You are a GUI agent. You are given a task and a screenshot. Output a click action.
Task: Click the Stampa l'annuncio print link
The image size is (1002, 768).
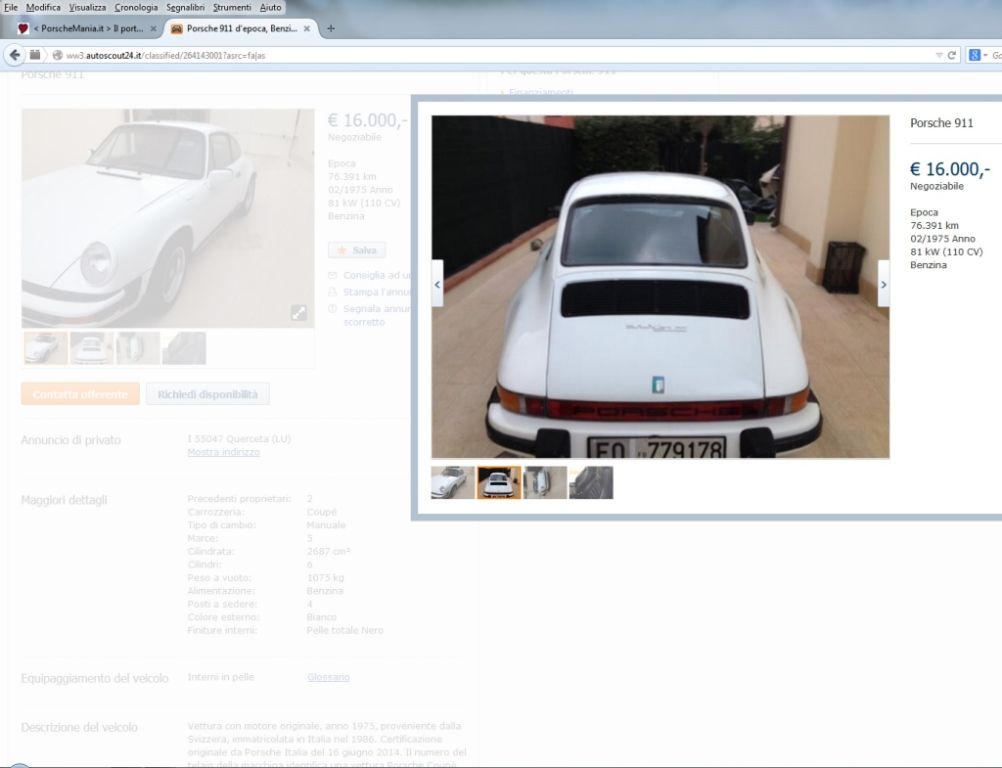[x=377, y=292]
